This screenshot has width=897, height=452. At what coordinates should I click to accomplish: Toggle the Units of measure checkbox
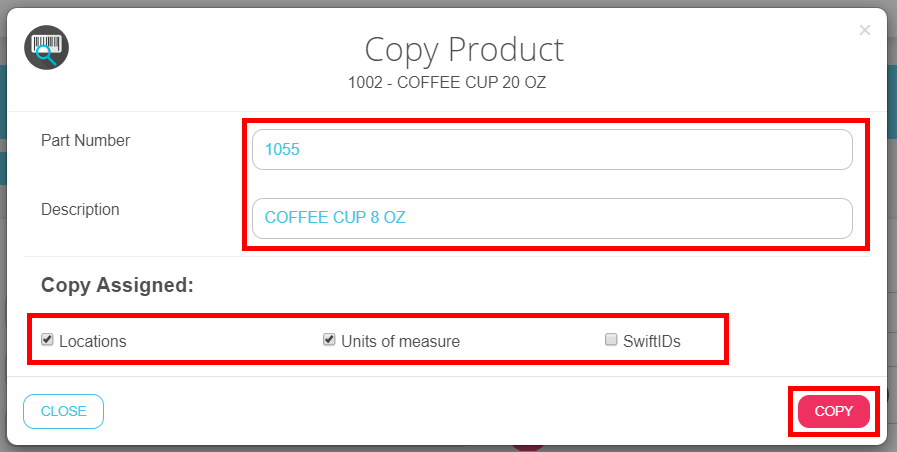pos(329,340)
